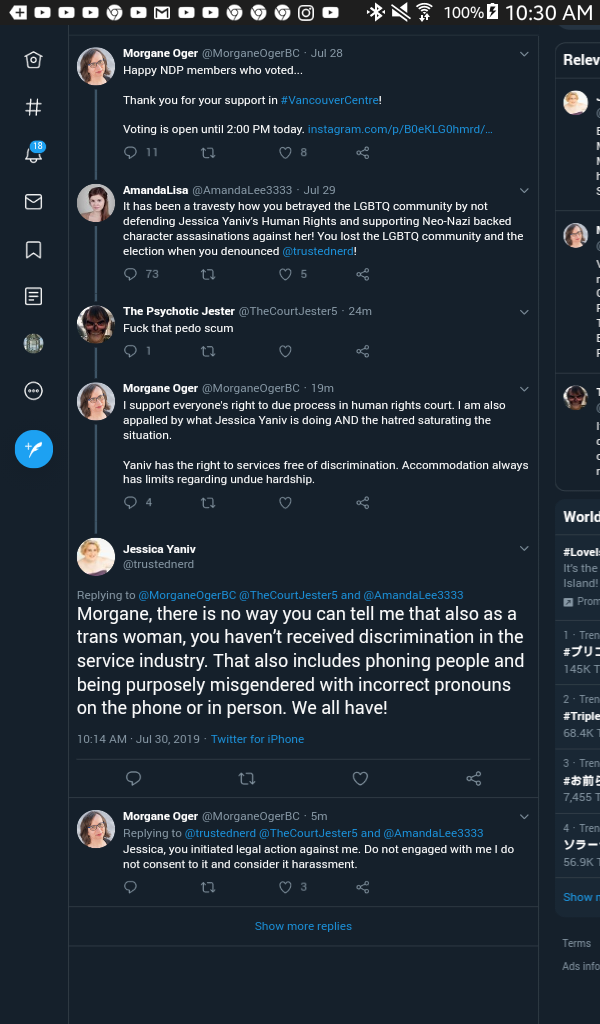Viewport: 600px width, 1024px height.
Task: Open the #VancouverCentre hashtag link
Action: [330, 100]
